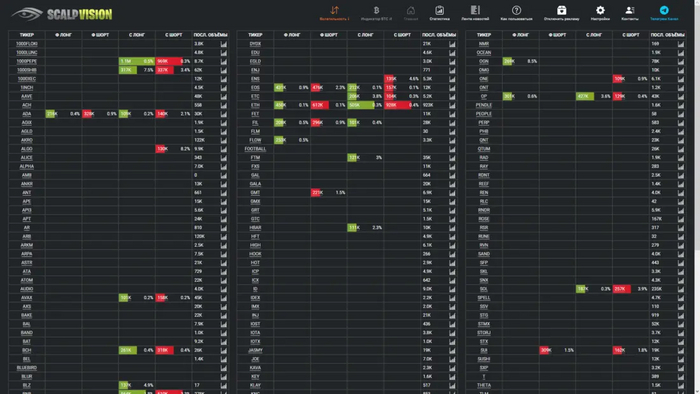
Task: Open the Как пользоваться help page
Action: pos(517,12)
